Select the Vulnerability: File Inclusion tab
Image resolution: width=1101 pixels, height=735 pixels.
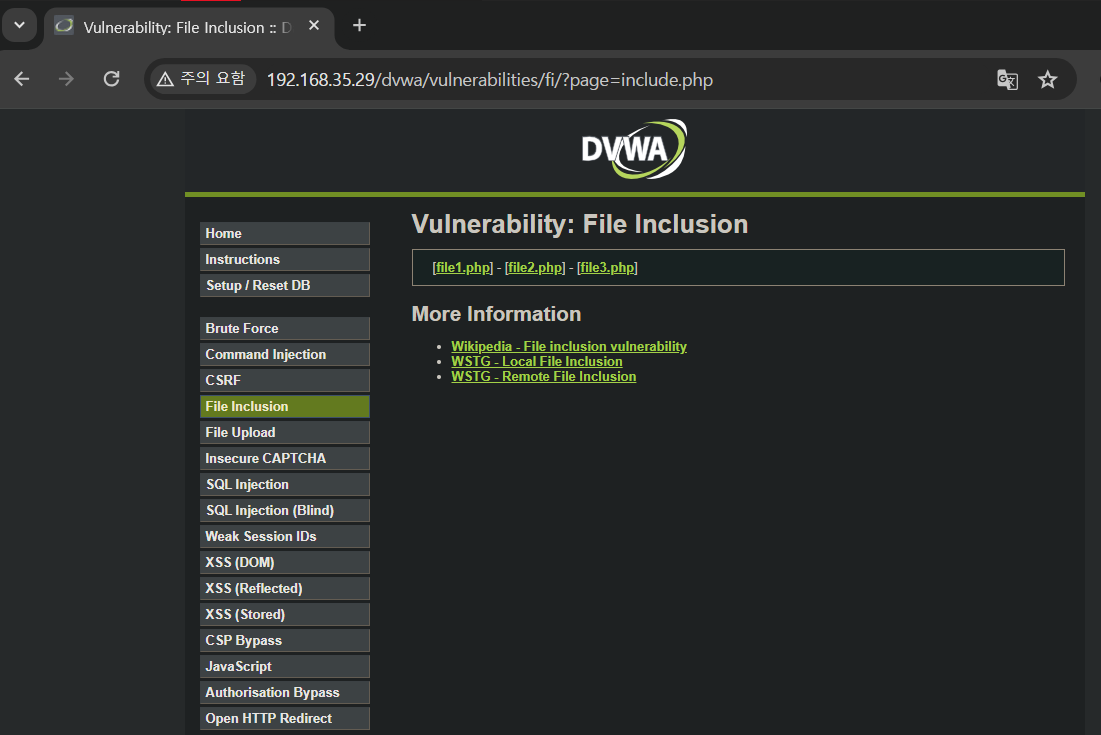click(188, 27)
